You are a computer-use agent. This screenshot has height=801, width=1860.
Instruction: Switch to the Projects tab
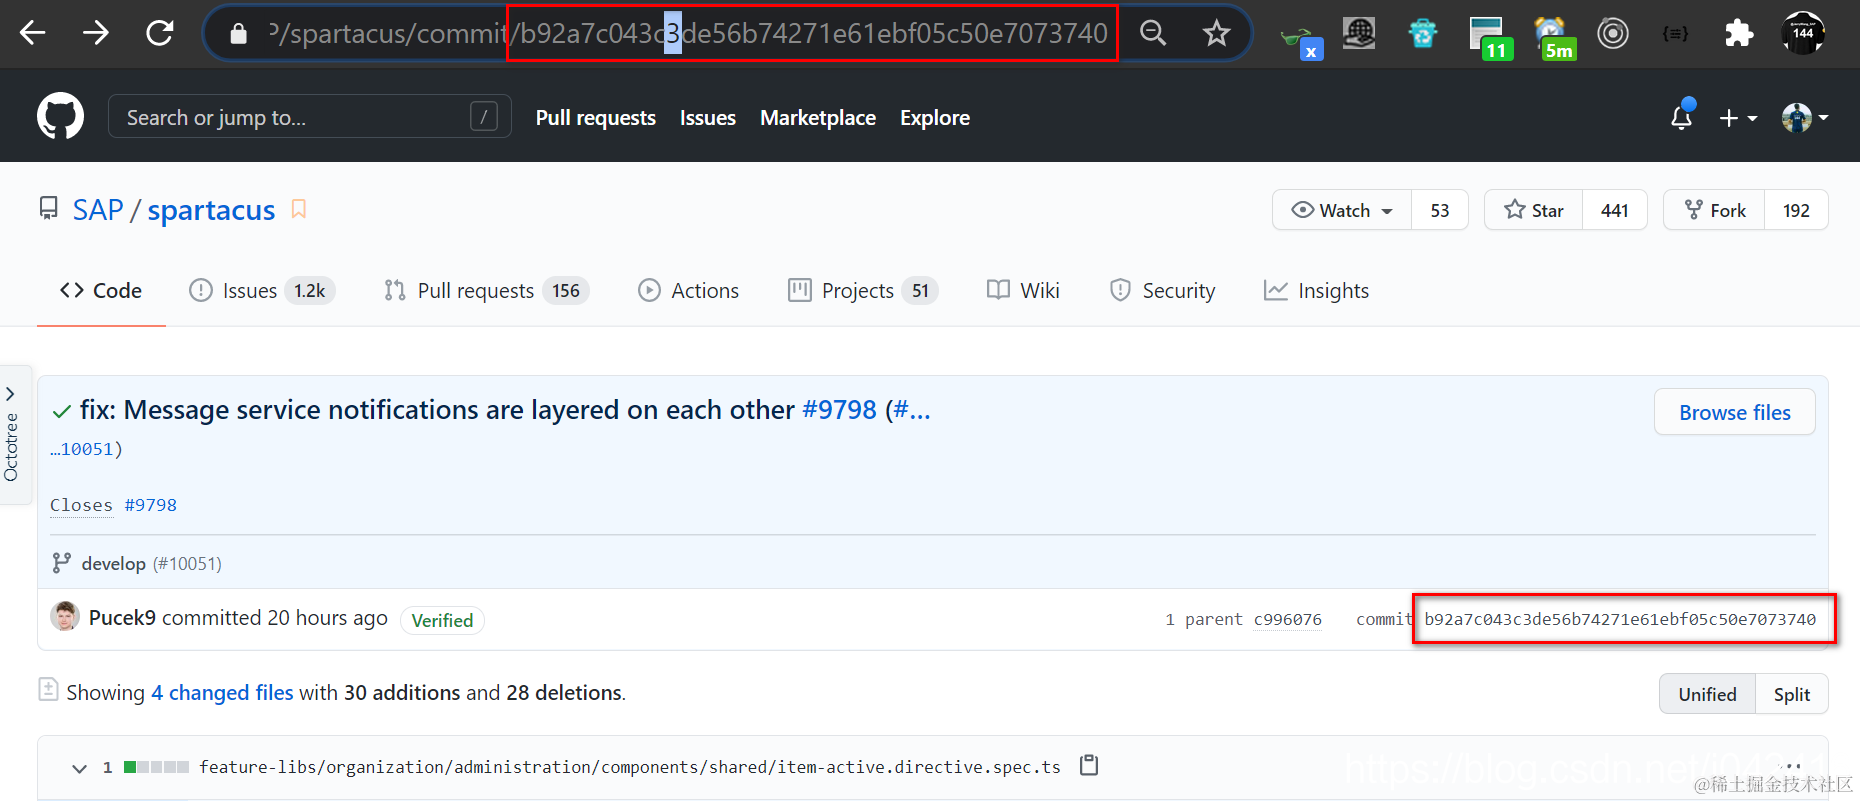(862, 291)
